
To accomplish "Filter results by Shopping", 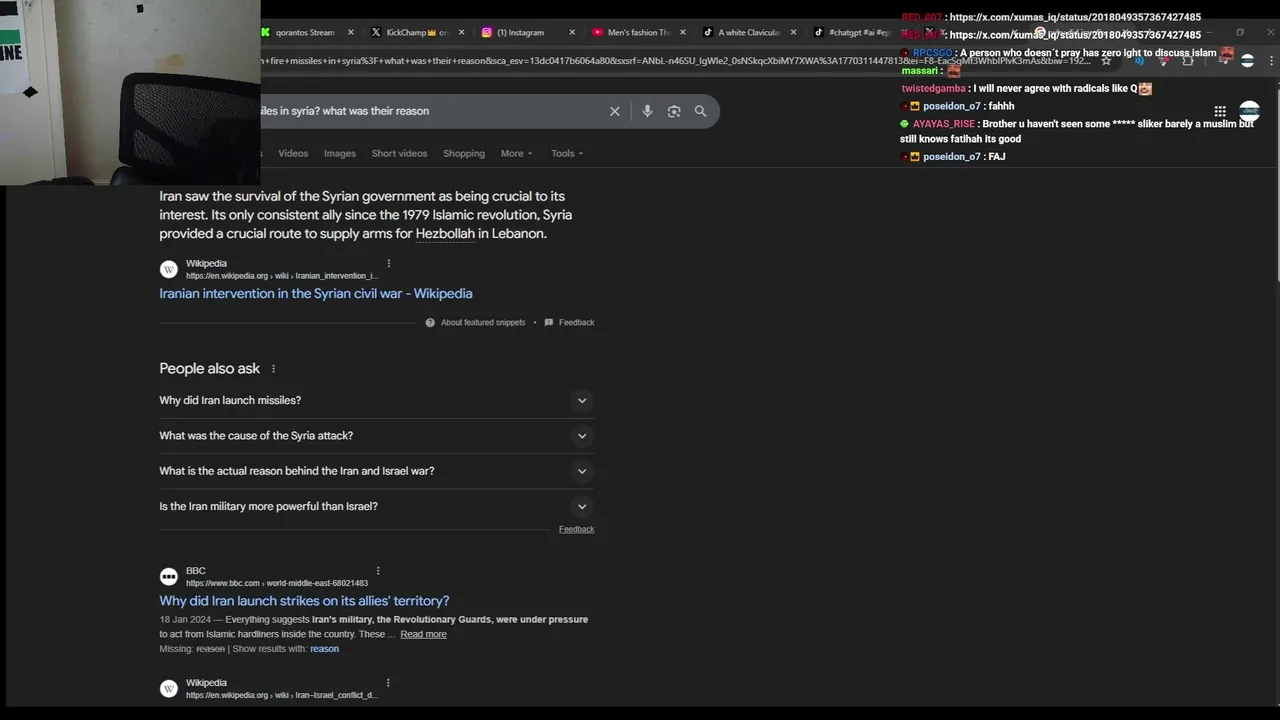I will pos(464,153).
